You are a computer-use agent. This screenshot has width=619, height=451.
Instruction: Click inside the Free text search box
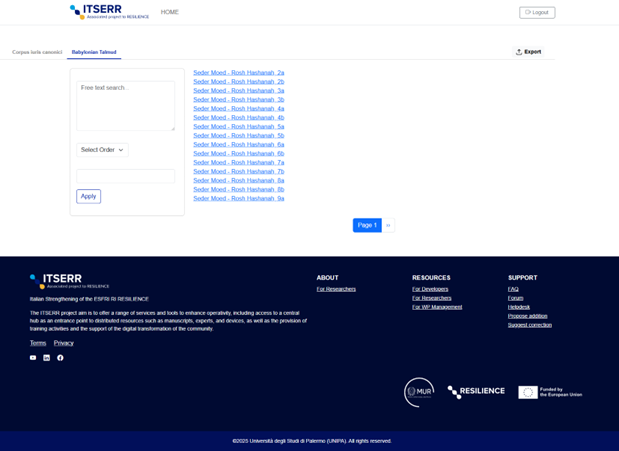125,105
